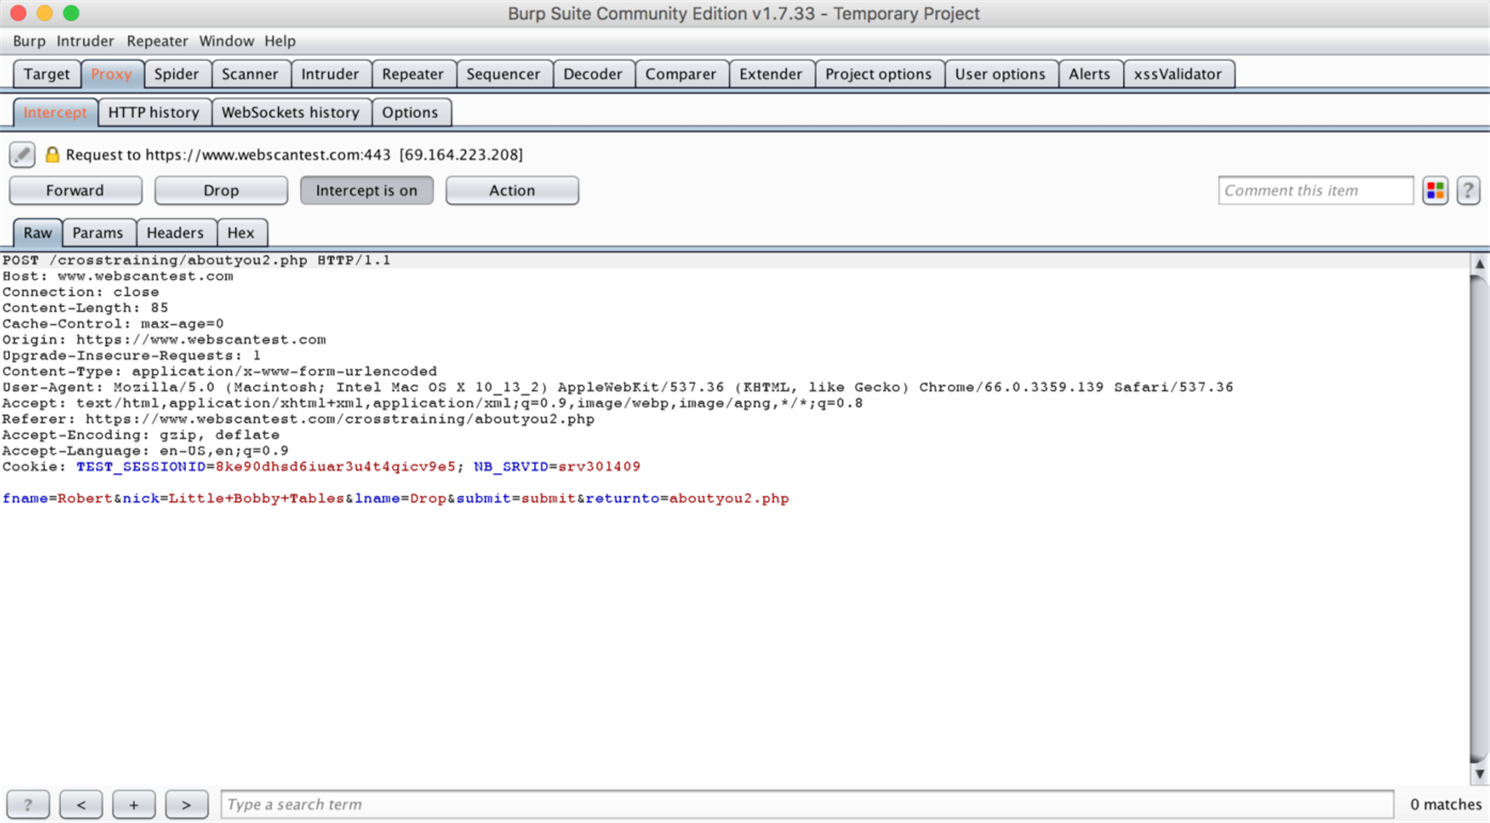
Task: Switch to the Intruder tool tab
Action: tap(330, 74)
